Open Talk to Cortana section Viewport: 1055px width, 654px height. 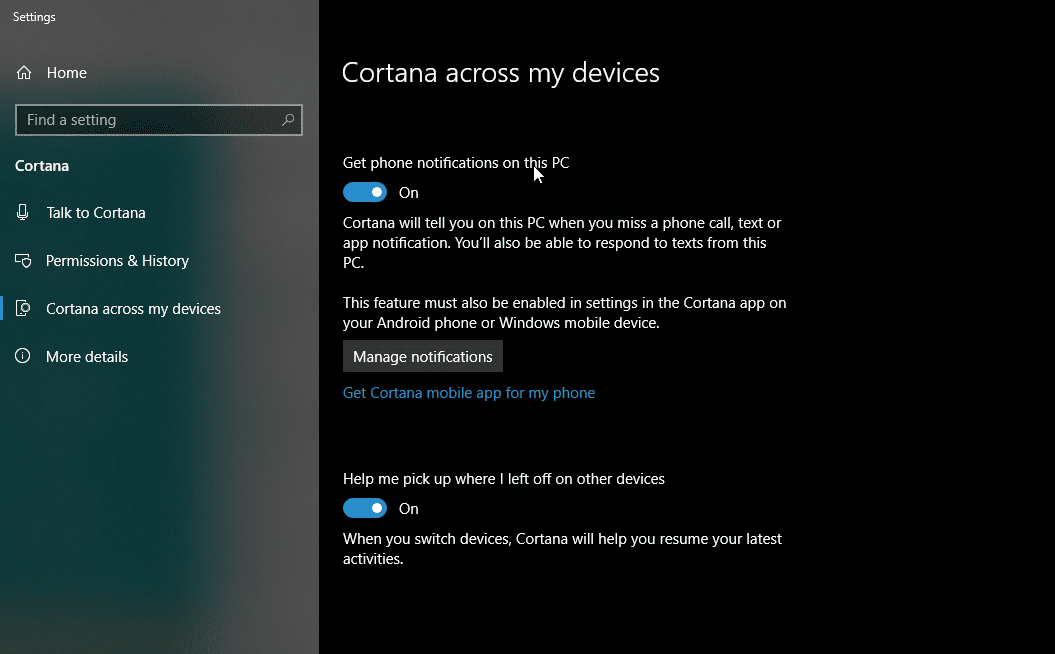pyautogui.click(x=96, y=213)
